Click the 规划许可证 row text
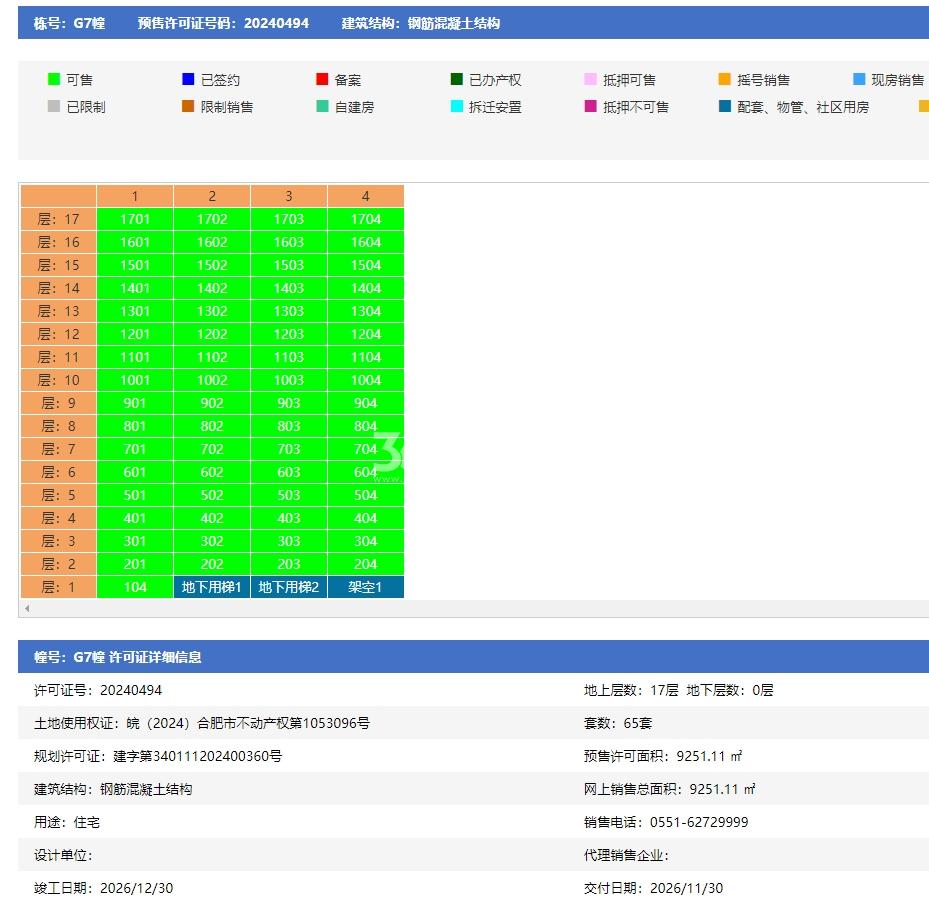Screen dimensions: 929x915 [x=158, y=756]
